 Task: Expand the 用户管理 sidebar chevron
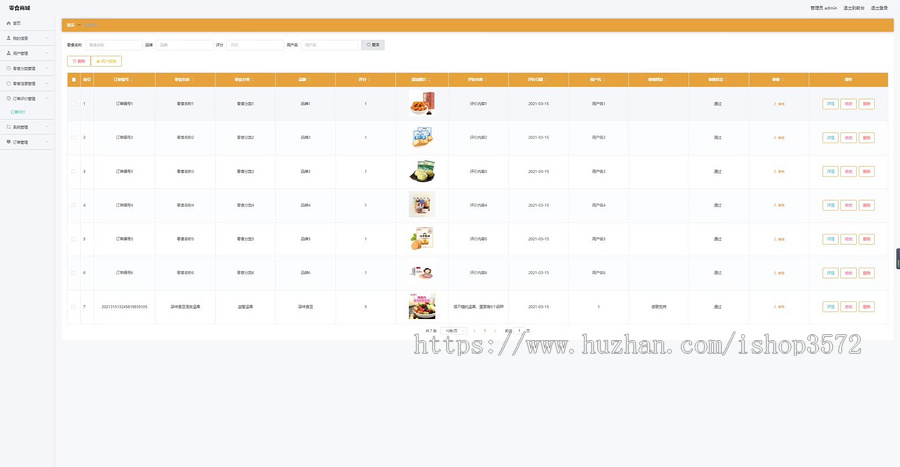(47, 53)
